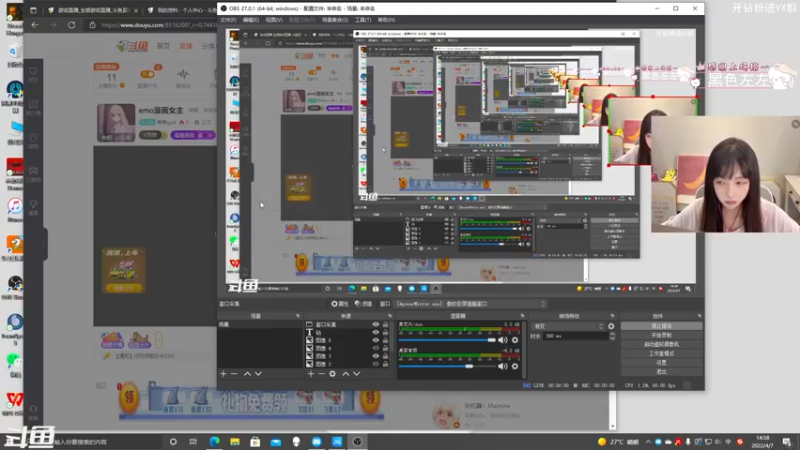Toggle lock on 窗口采集 source
This screenshot has height=450, width=800.
(x=385, y=324)
